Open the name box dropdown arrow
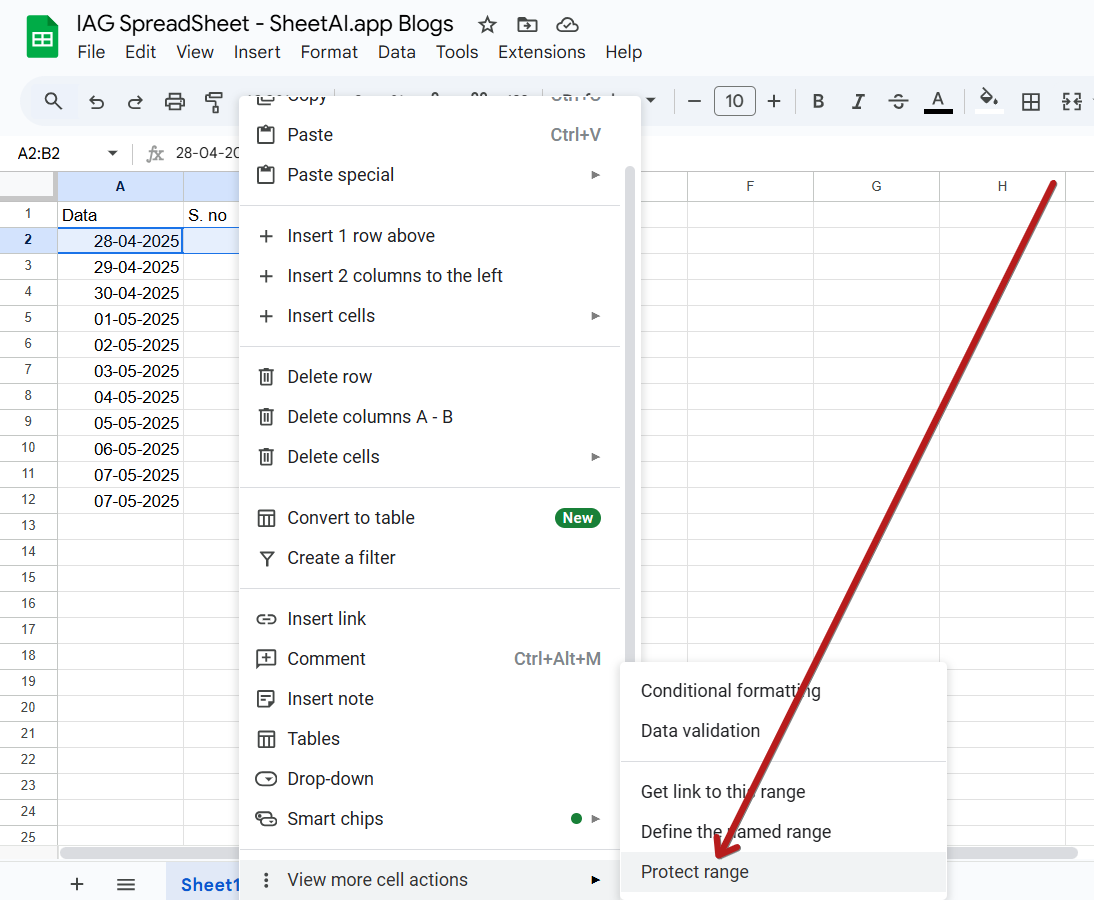This screenshot has width=1094, height=900. (x=112, y=153)
